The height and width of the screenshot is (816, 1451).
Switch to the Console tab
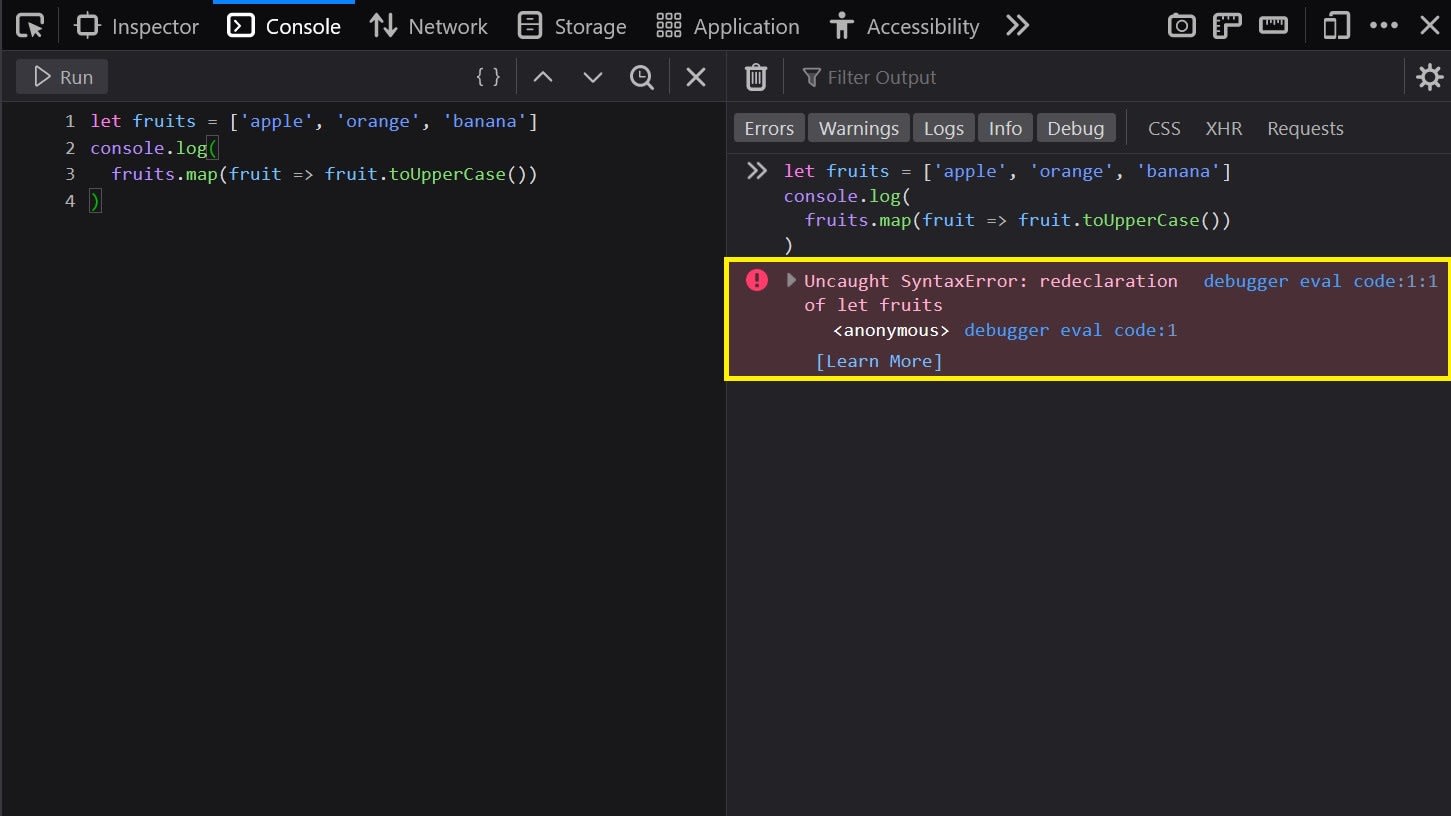(284, 26)
